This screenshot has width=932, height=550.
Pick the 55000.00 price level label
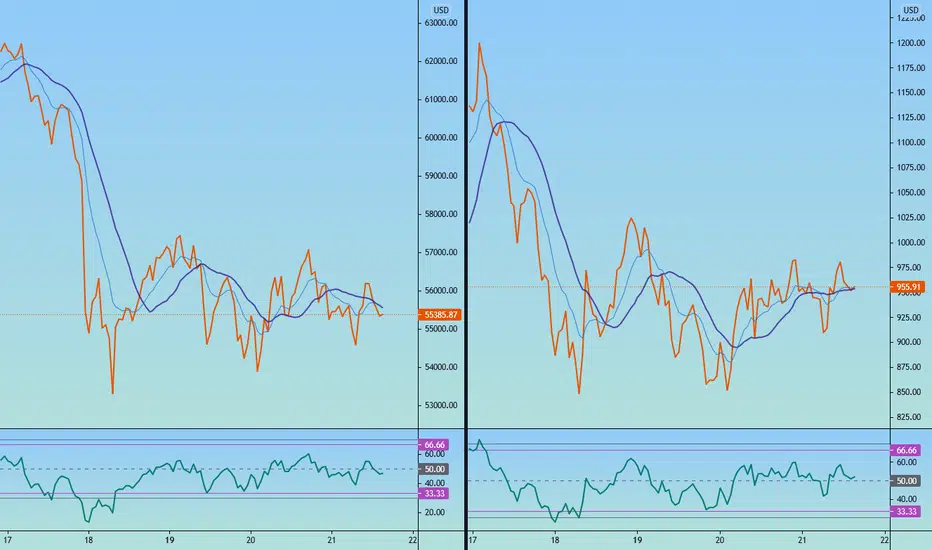coord(441,329)
